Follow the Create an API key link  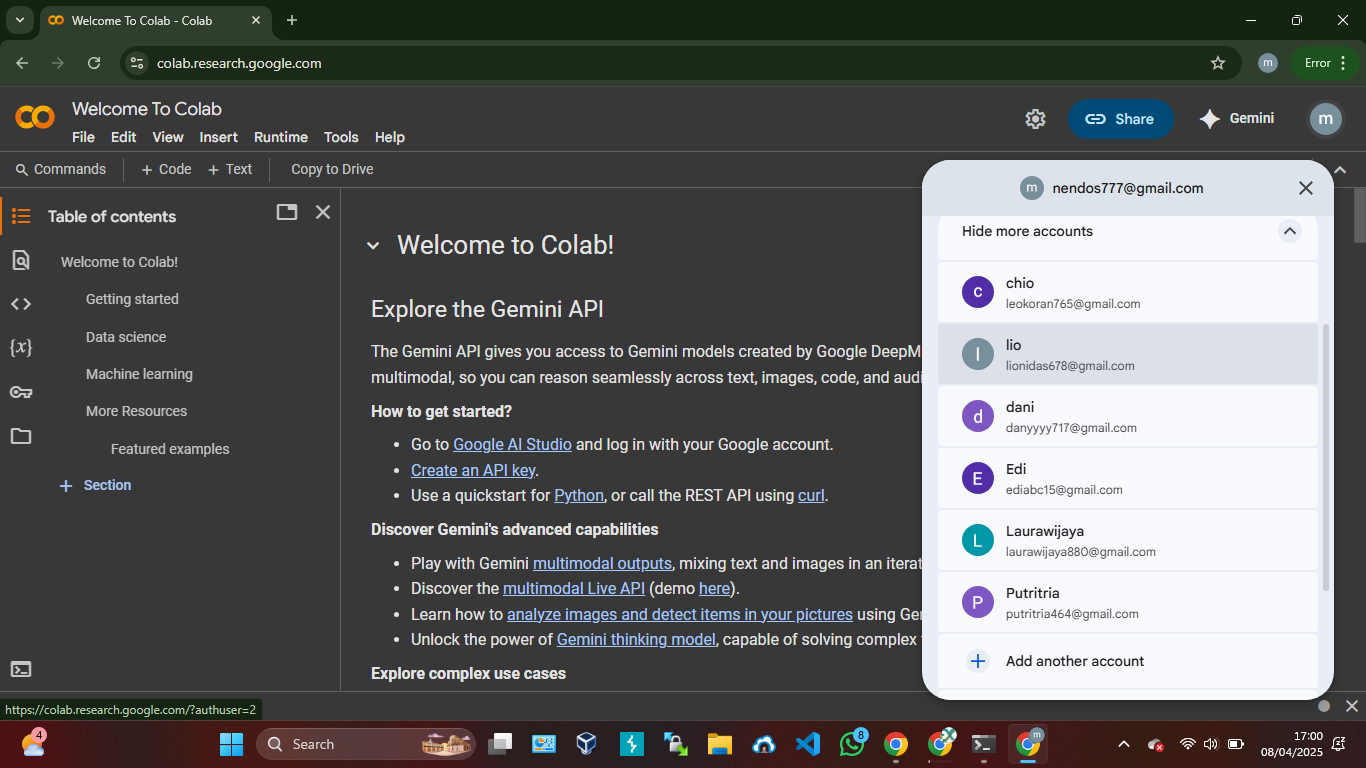point(474,470)
